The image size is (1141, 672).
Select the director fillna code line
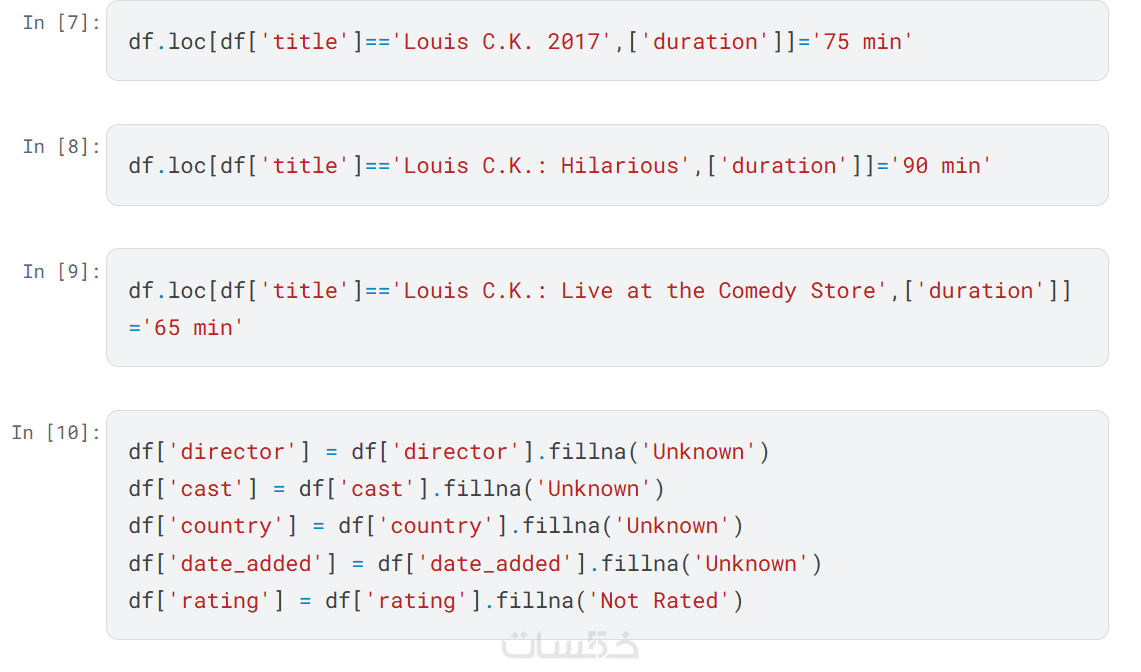pyautogui.click(x=449, y=452)
